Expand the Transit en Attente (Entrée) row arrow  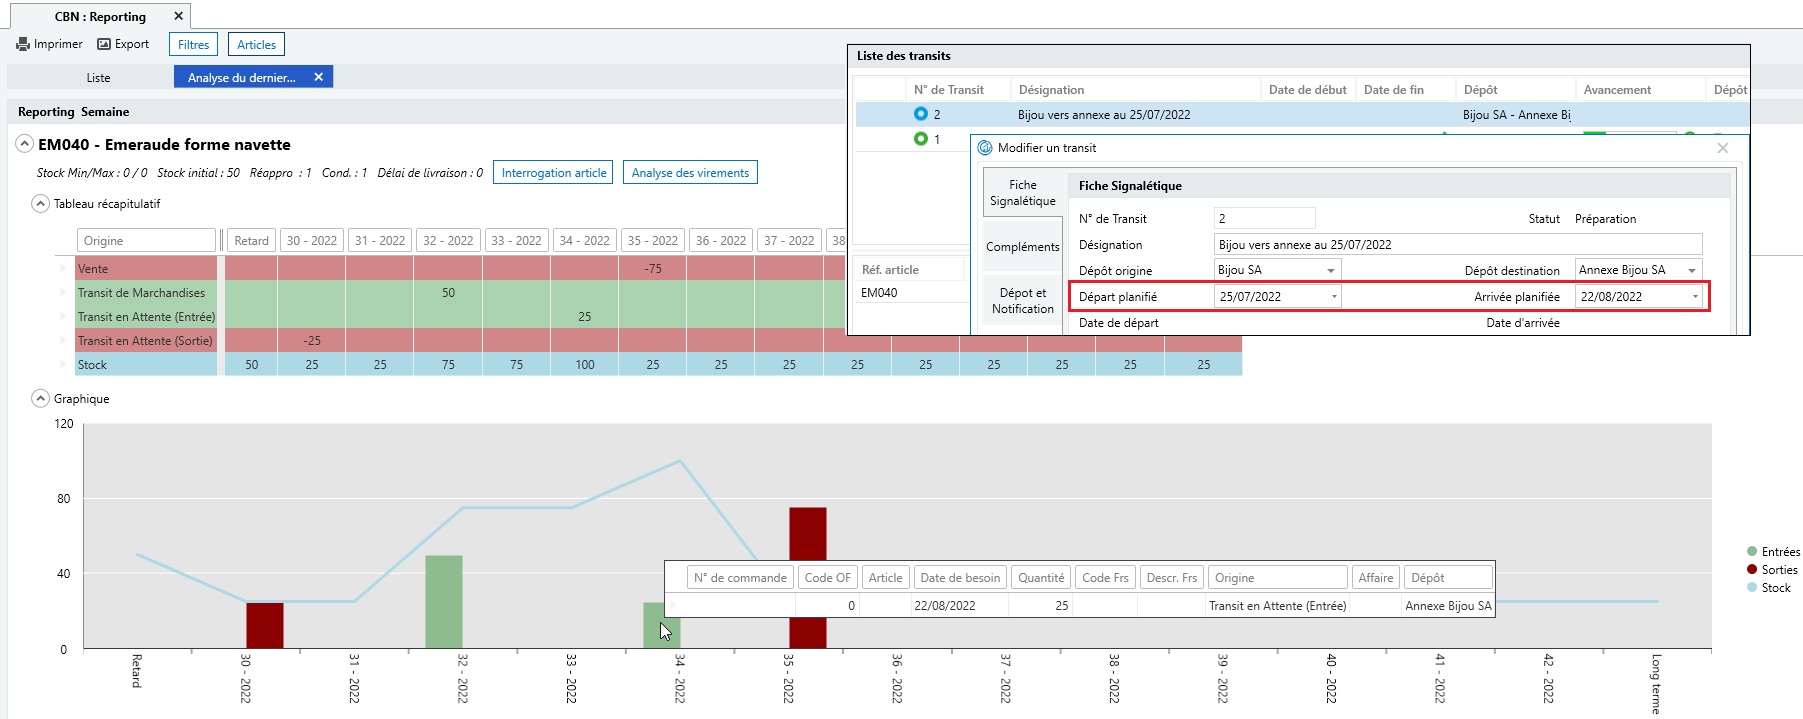(x=64, y=316)
